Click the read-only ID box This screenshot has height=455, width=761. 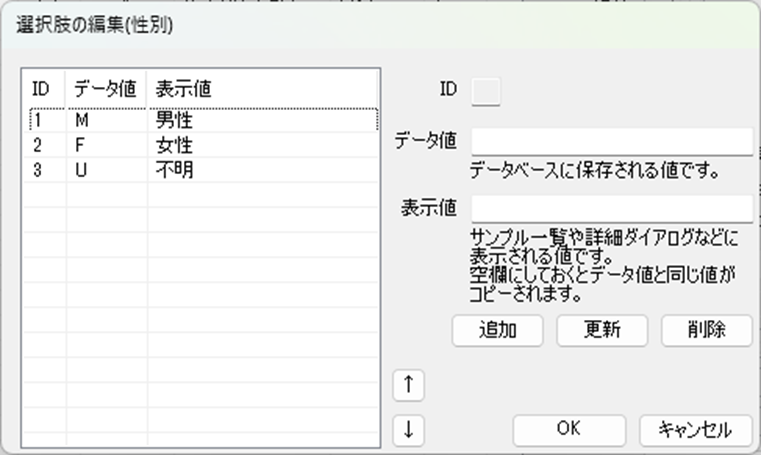[x=486, y=90]
